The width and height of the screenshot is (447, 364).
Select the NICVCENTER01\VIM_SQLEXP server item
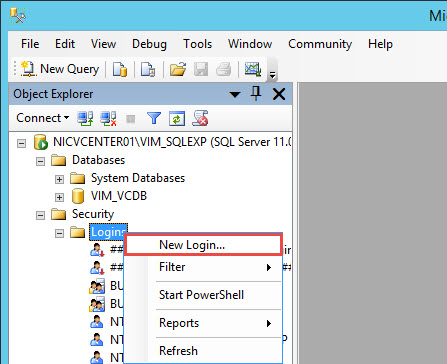coord(172,142)
